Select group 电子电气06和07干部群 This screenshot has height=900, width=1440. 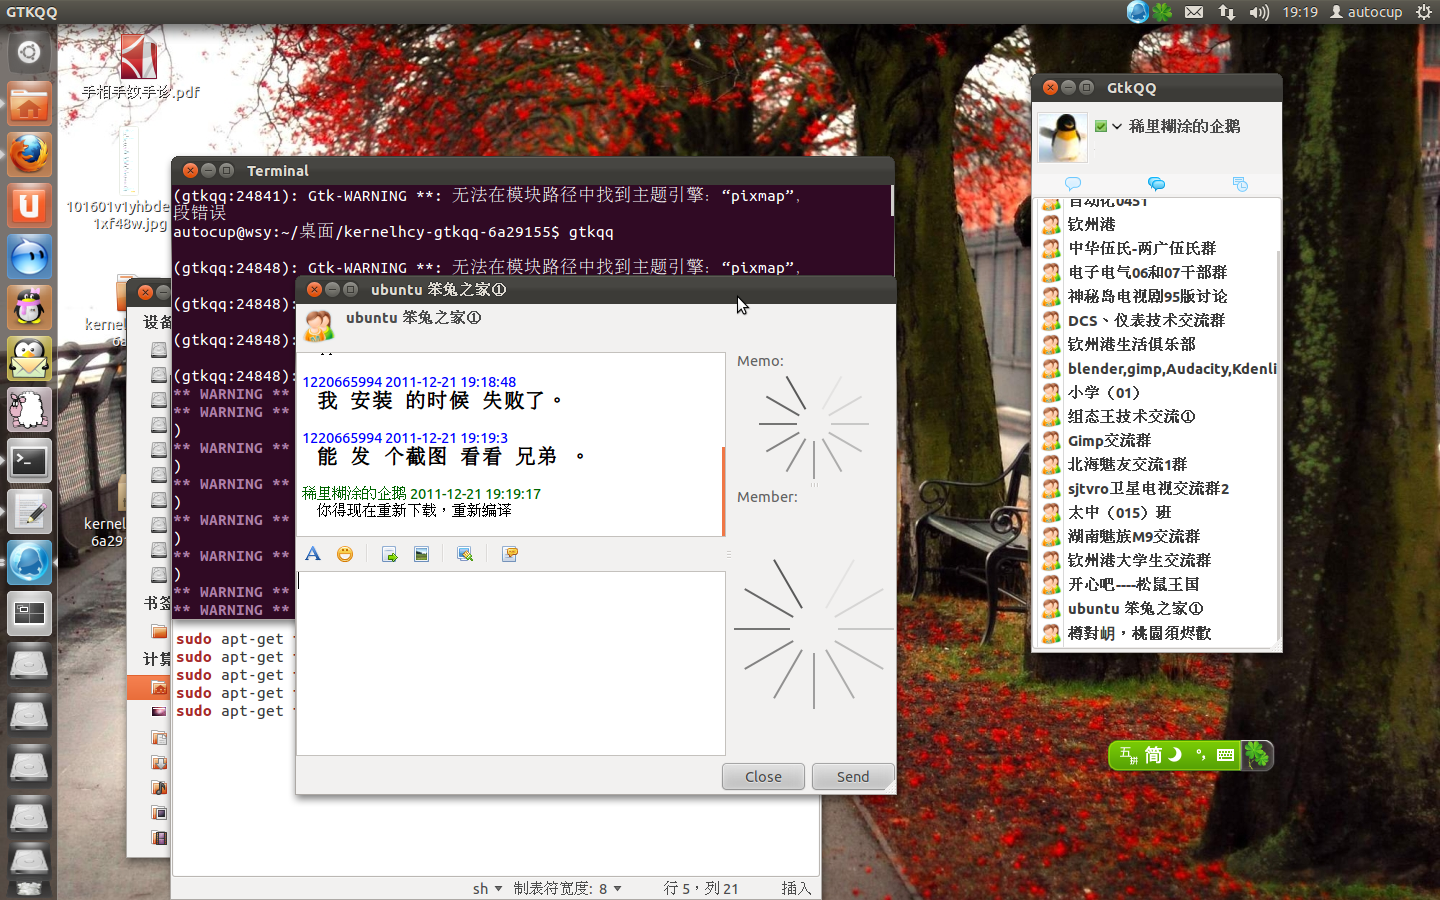click(1158, 272)
